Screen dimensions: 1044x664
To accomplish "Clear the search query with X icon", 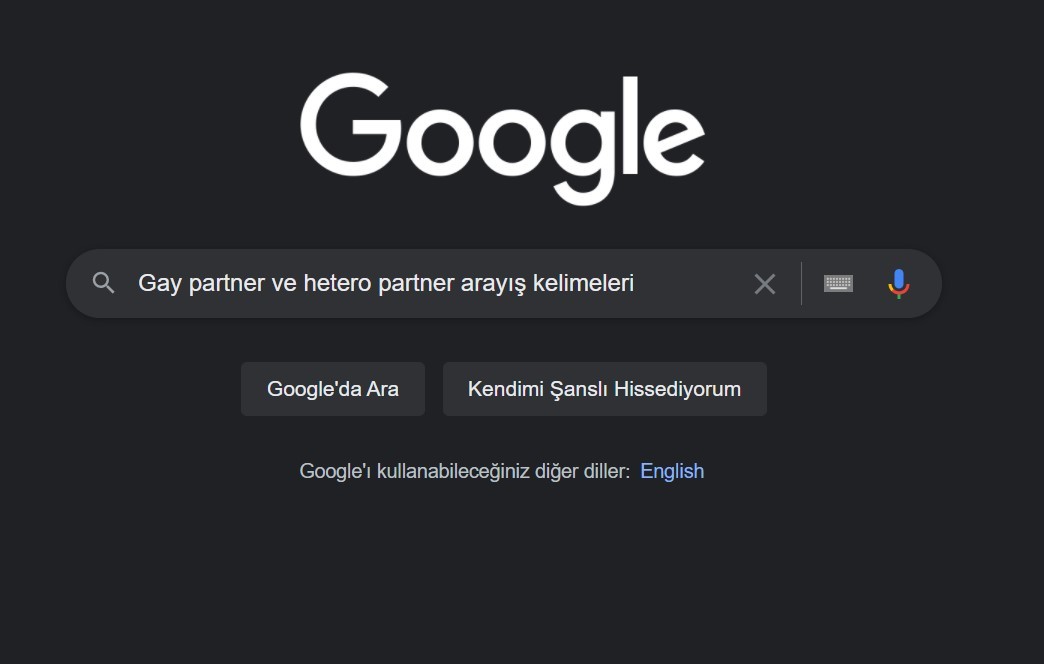I will [x=764, y=284].
